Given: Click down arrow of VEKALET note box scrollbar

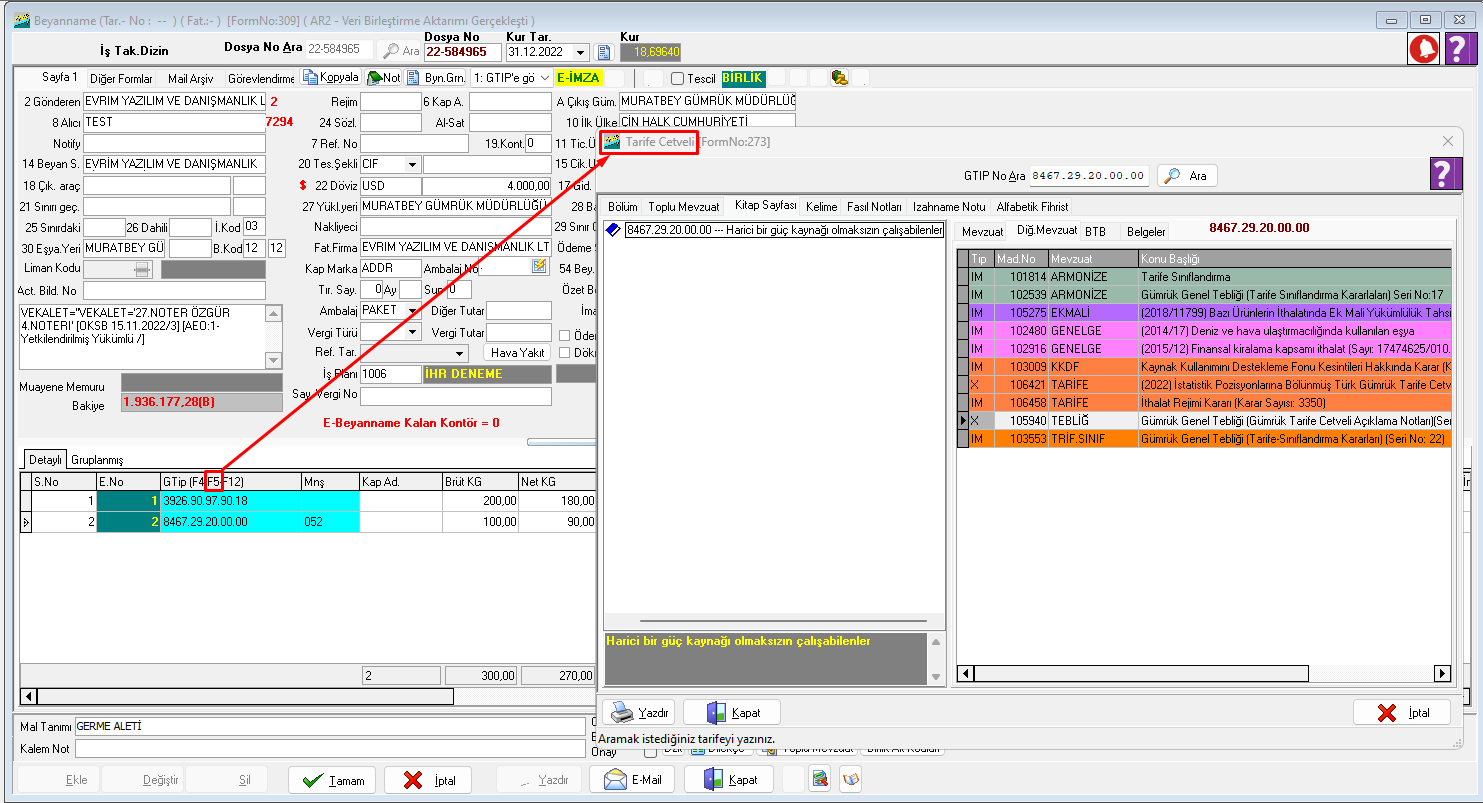Looking at the screenshot, I should pos(274,360).
